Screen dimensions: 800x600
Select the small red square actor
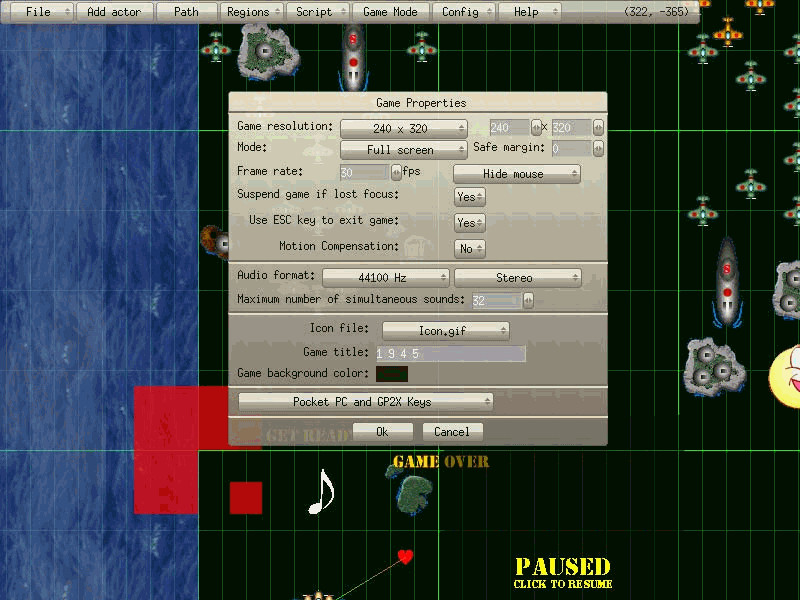(x=246, y=497)
